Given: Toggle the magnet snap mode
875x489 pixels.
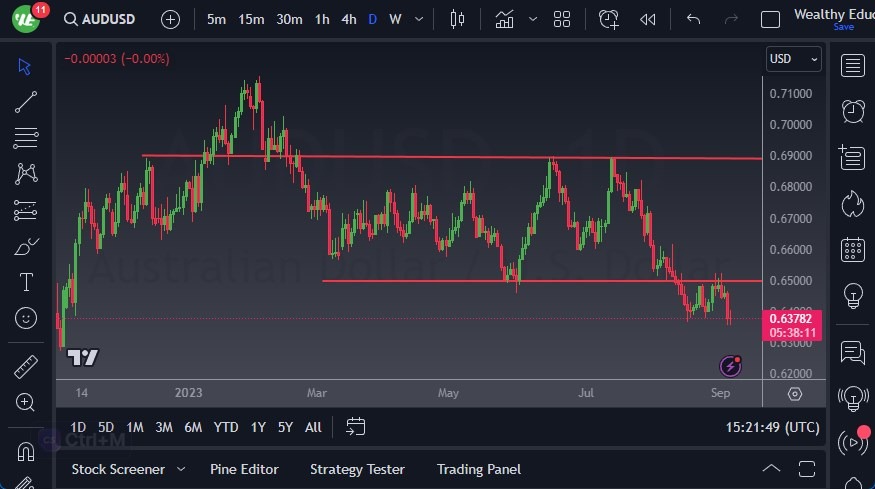Looking at the screenshot, I should [26, 451].
